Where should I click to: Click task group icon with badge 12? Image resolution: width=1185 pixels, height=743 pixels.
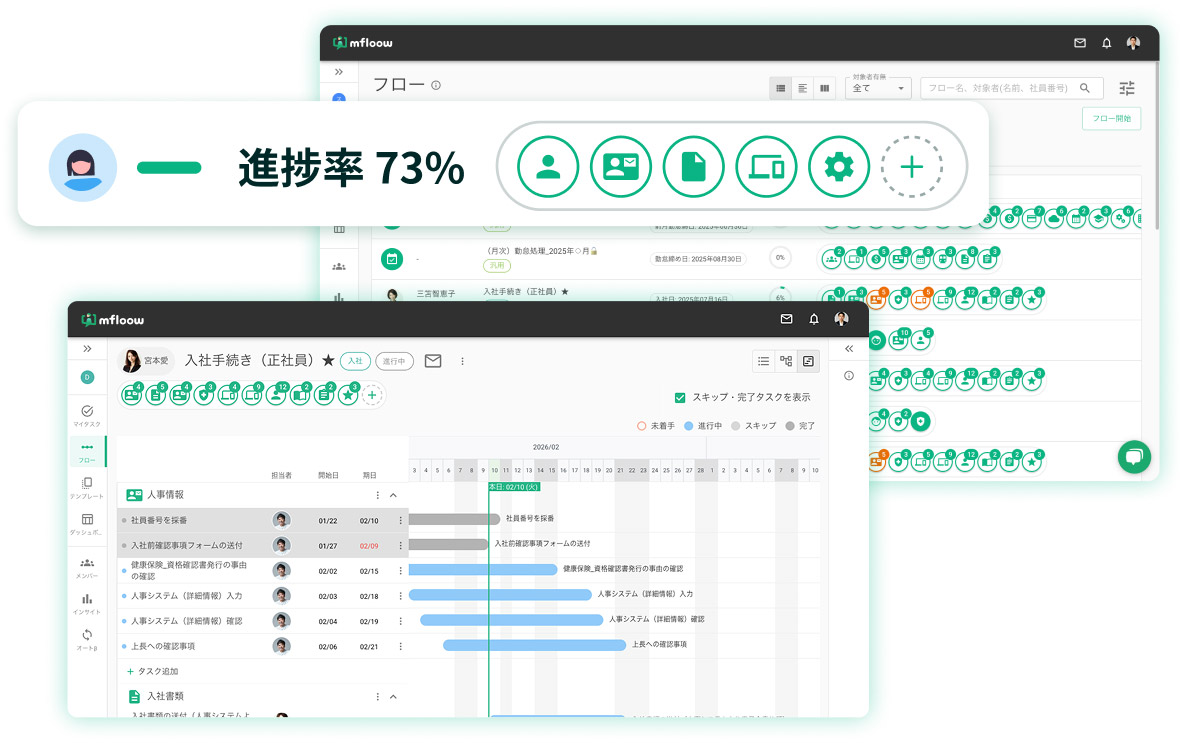pos(277,395)
